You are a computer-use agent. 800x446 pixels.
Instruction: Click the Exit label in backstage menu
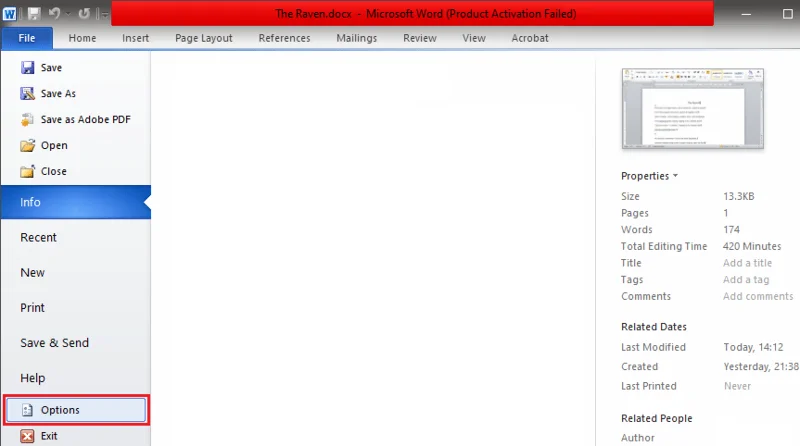pos(49,436)
